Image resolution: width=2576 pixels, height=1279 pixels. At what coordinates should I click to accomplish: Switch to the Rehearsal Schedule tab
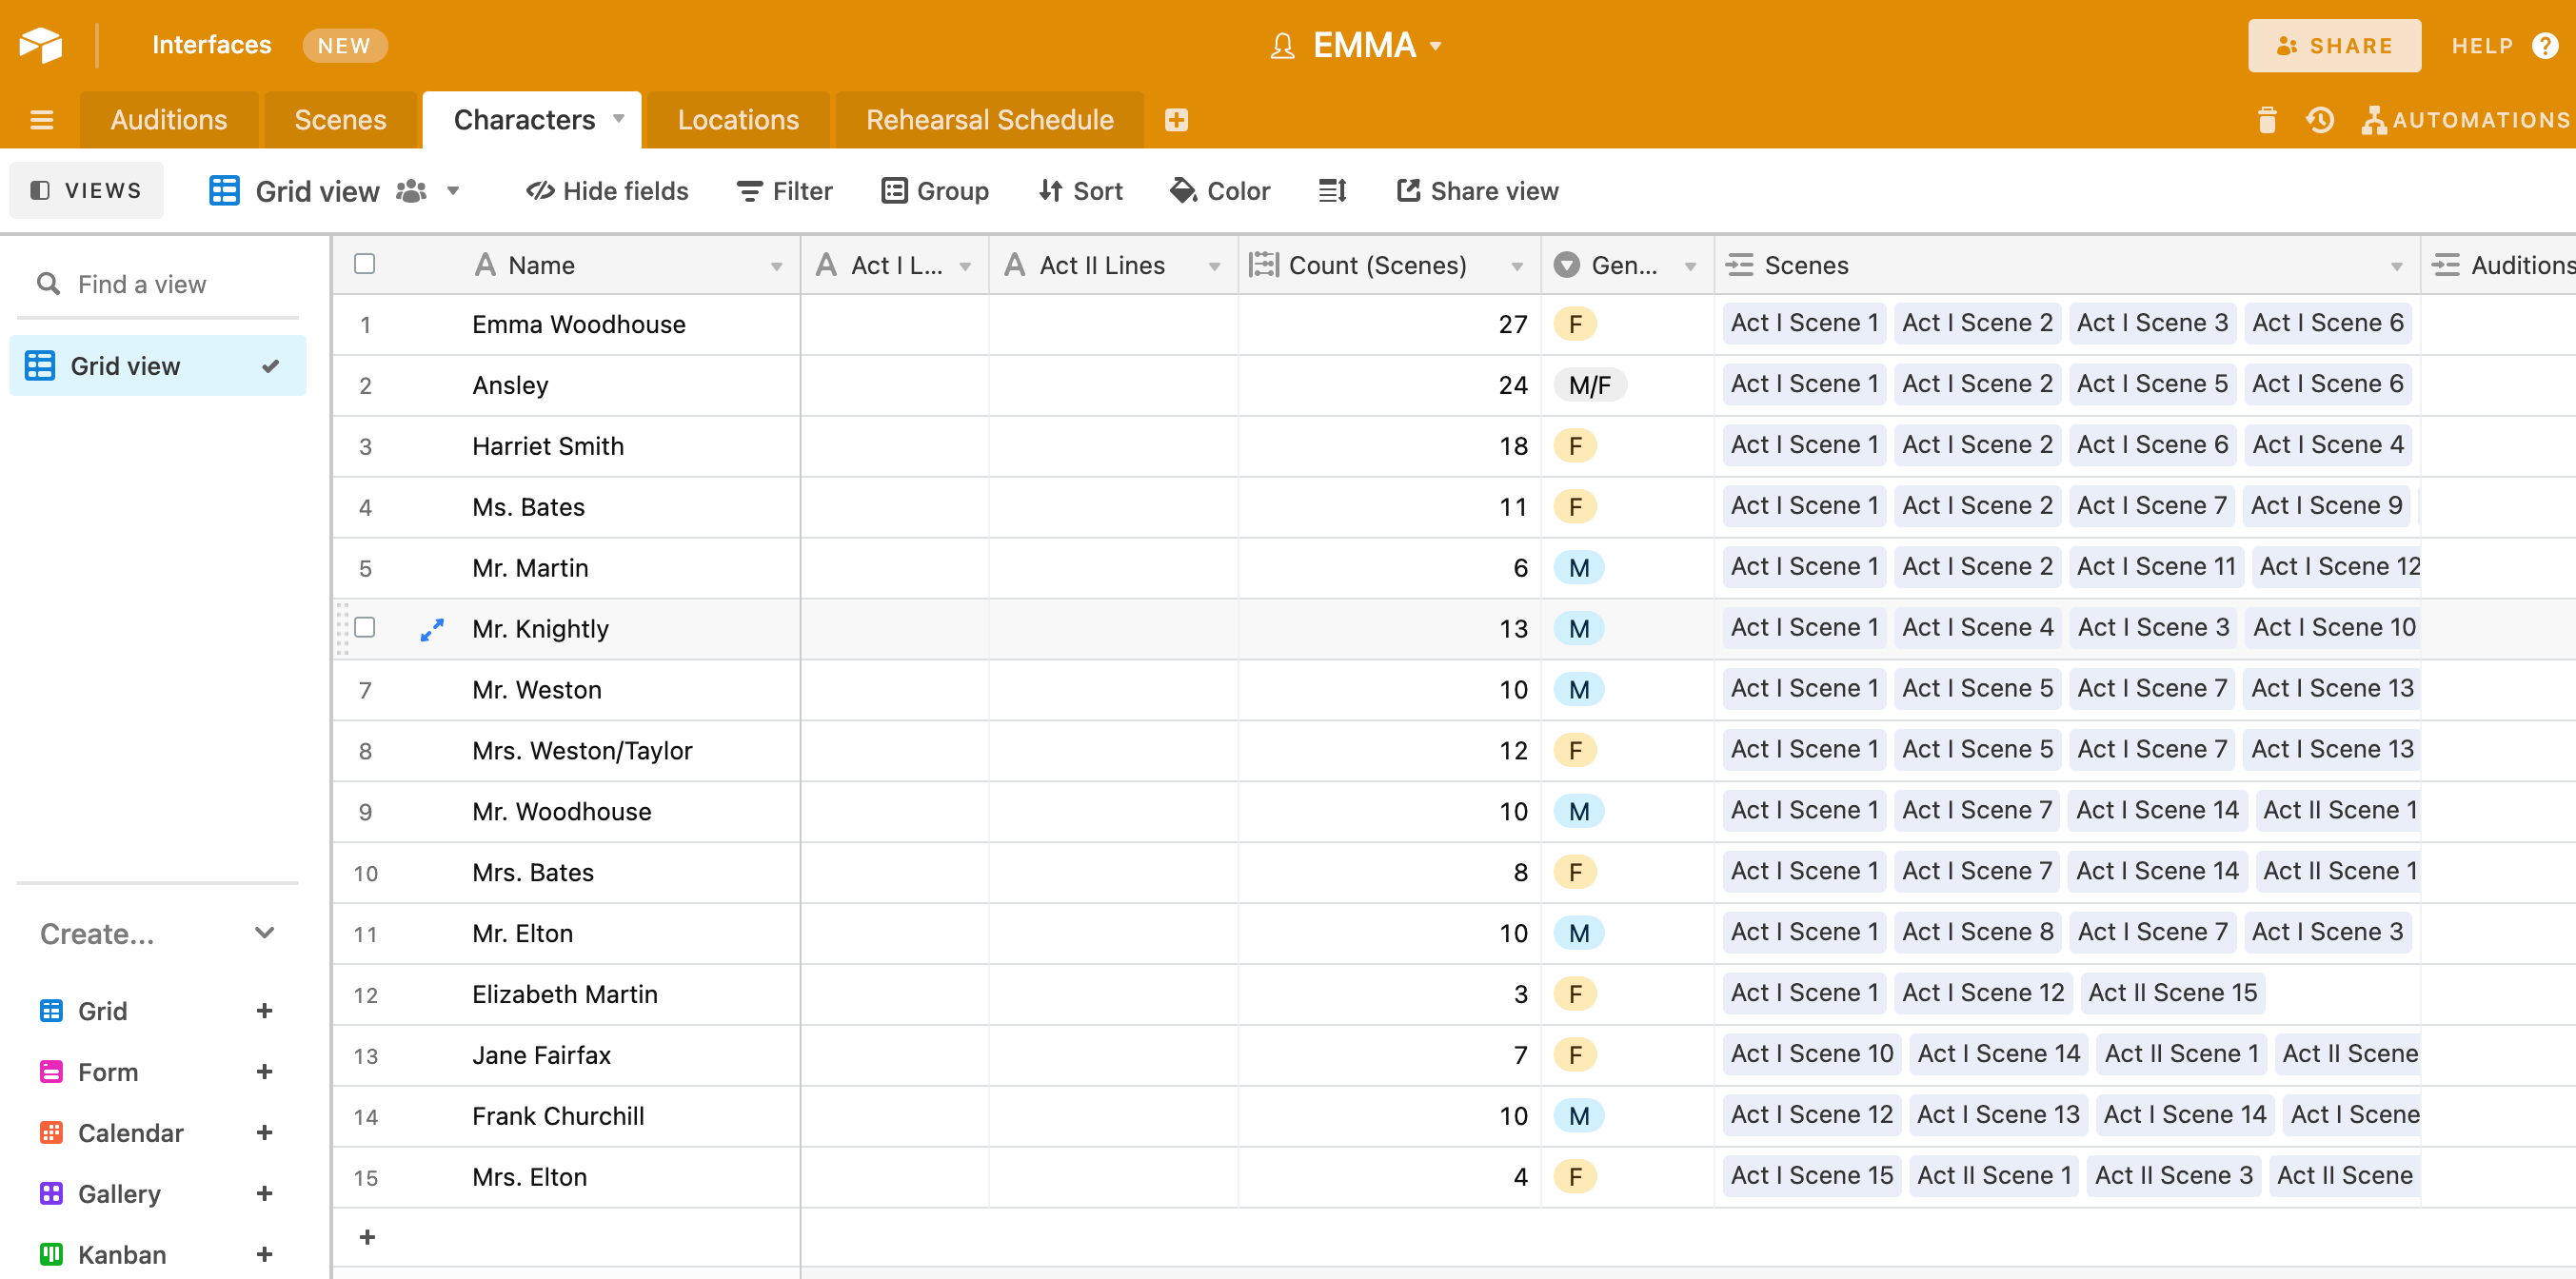click(x=989, y=120)
